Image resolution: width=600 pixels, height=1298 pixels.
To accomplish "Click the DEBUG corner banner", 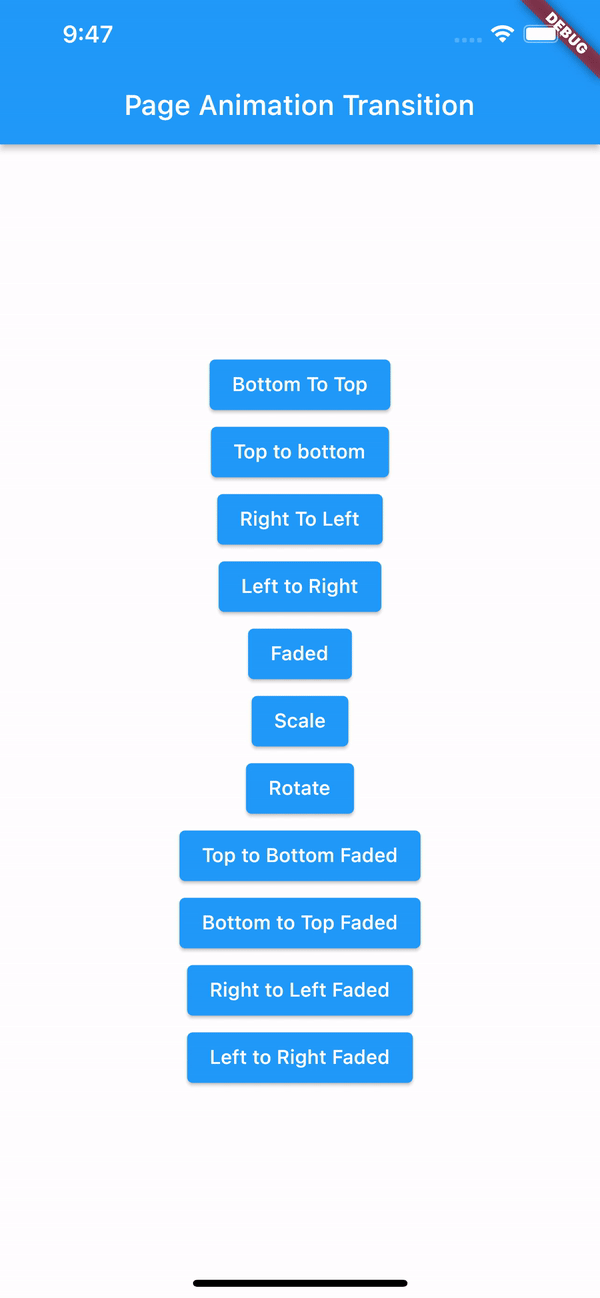I will (x=565, y=32).
